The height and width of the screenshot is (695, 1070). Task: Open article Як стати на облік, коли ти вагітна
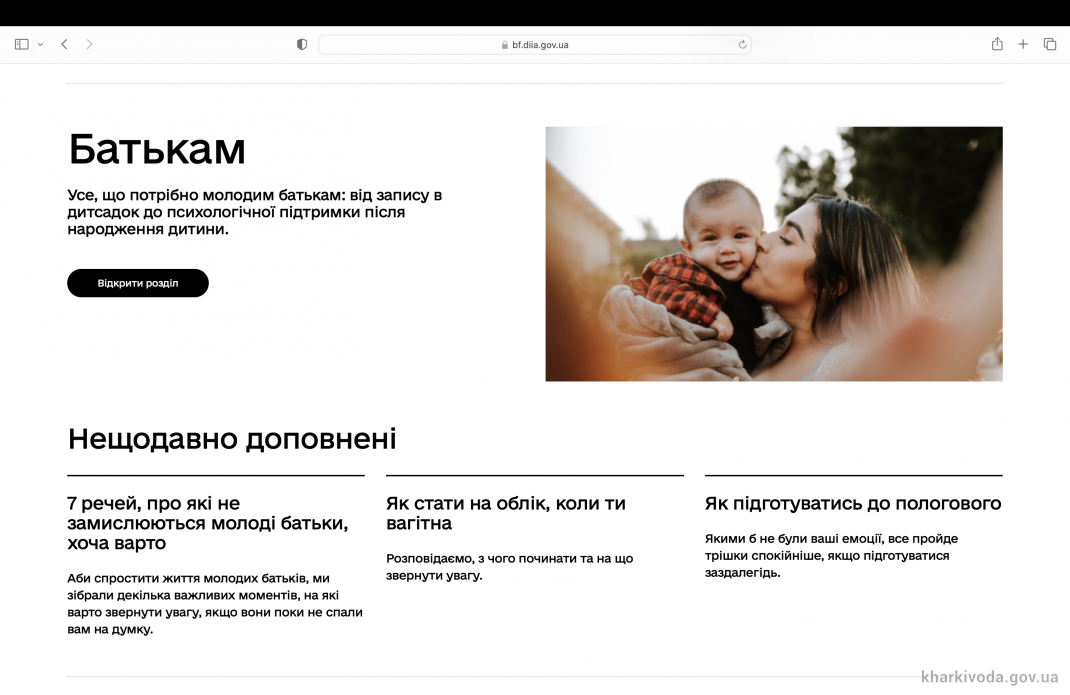[x=505, y=513]
